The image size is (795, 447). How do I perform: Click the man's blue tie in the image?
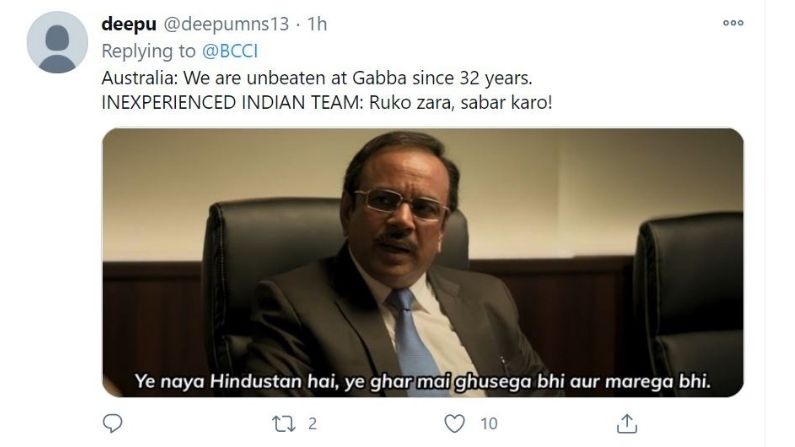tap(412, 337)
